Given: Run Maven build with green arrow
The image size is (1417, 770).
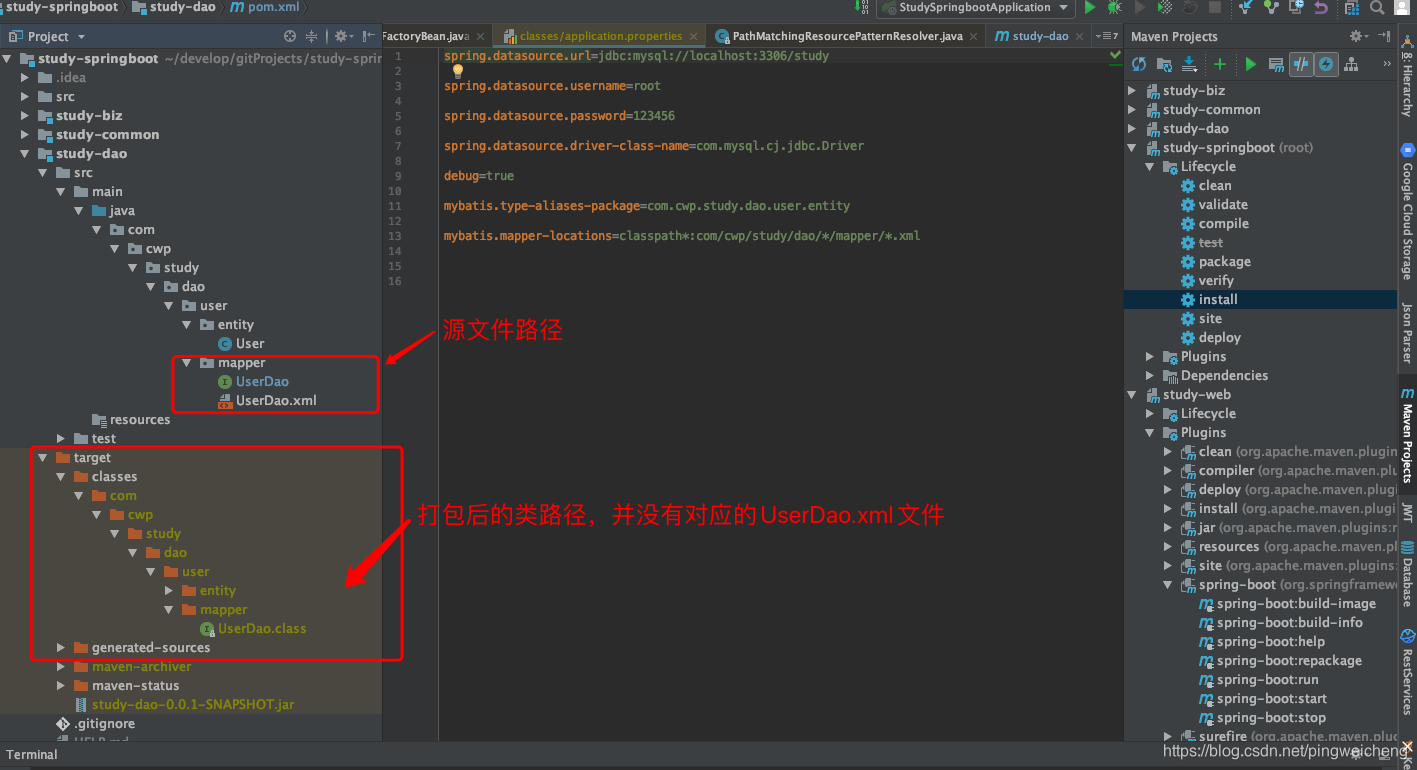Looking at the screenshot, I should tap(1251, 64).
